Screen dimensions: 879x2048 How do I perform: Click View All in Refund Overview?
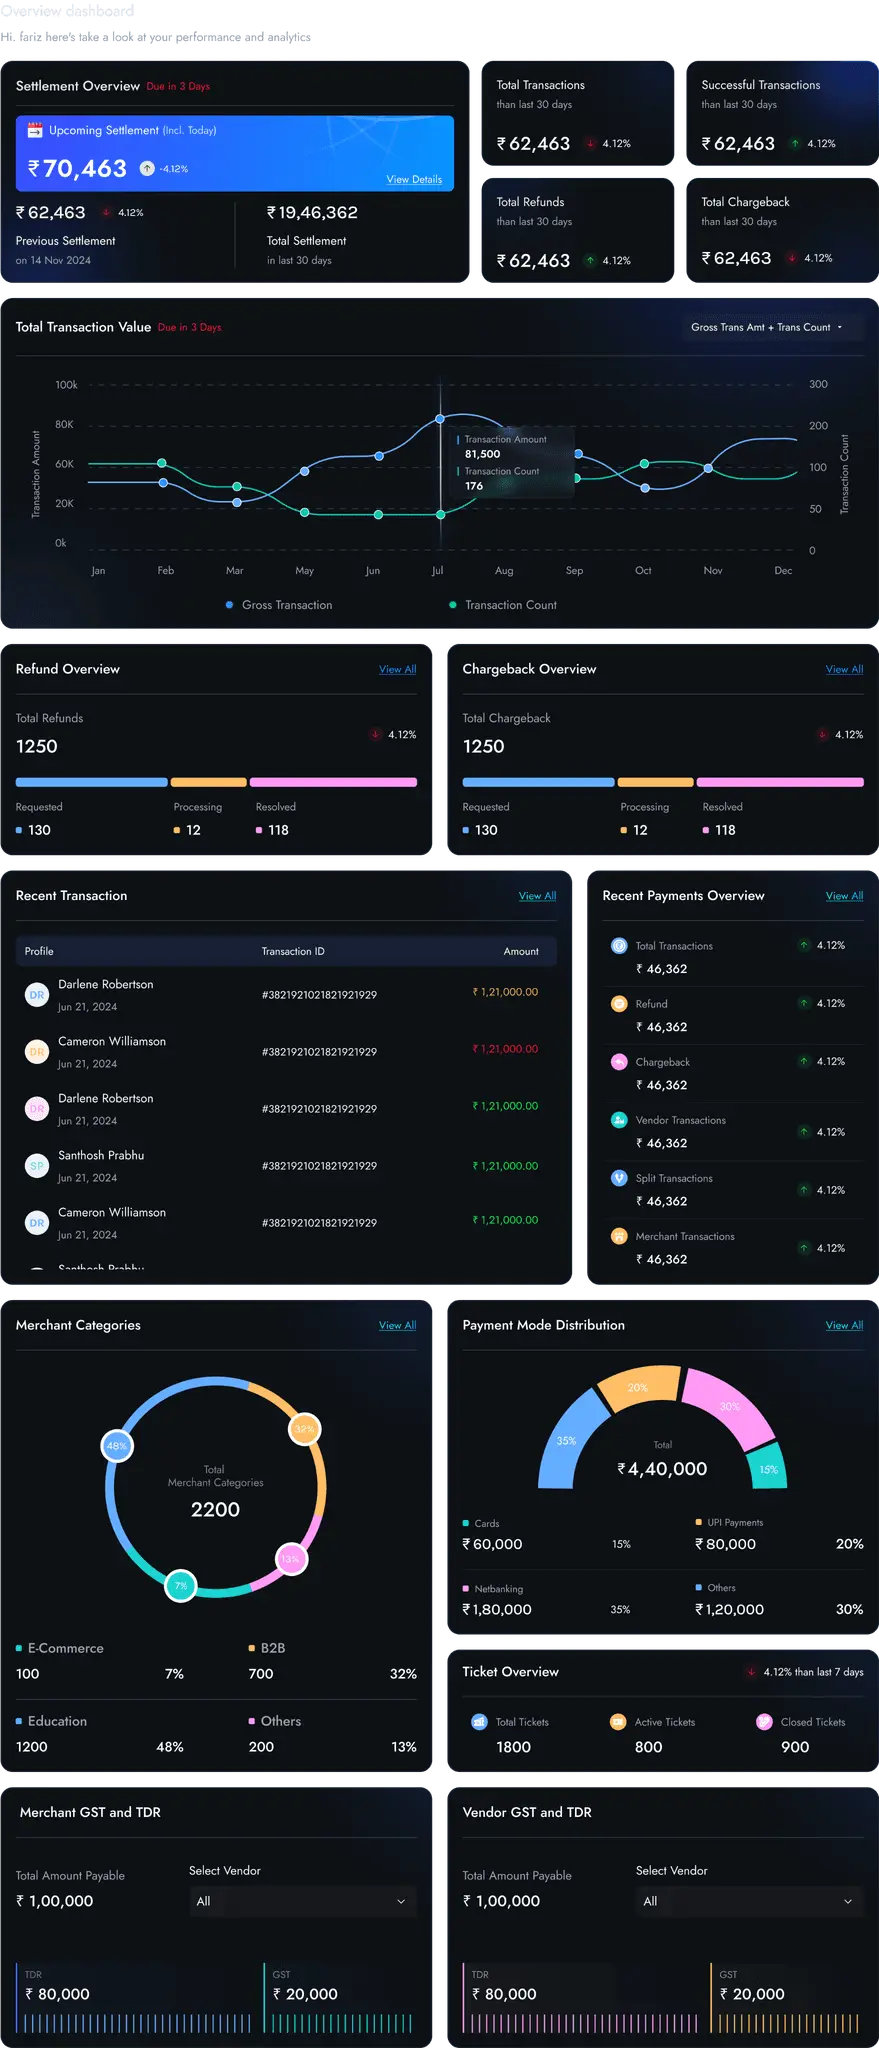(x=397, y=670)
